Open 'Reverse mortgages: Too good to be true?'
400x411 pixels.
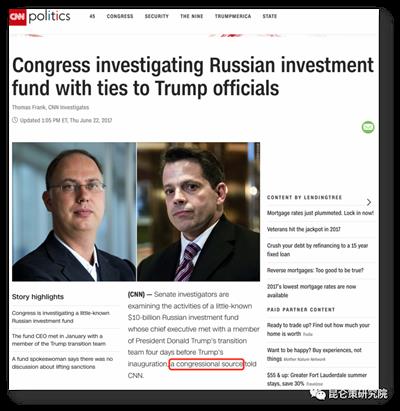click(315, 270)
